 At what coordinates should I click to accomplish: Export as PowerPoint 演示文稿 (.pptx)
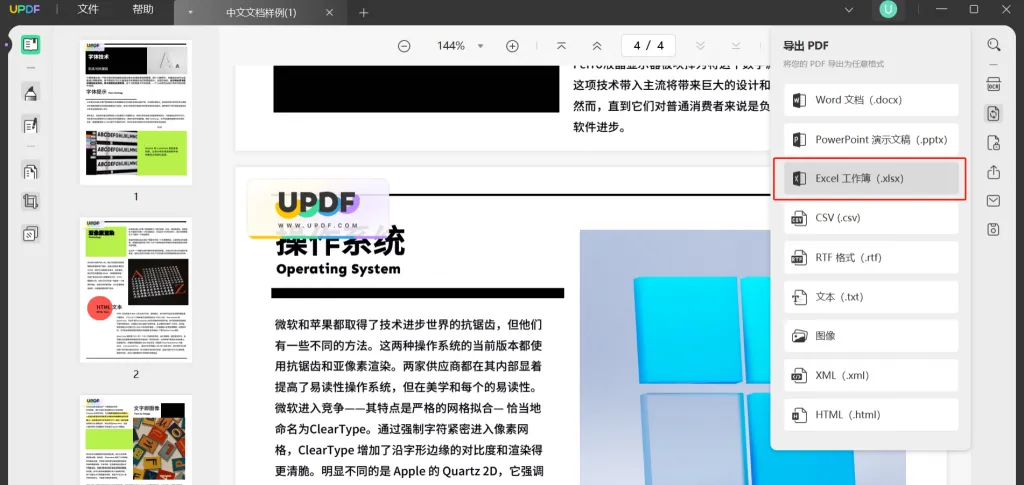tap(871, 140)
